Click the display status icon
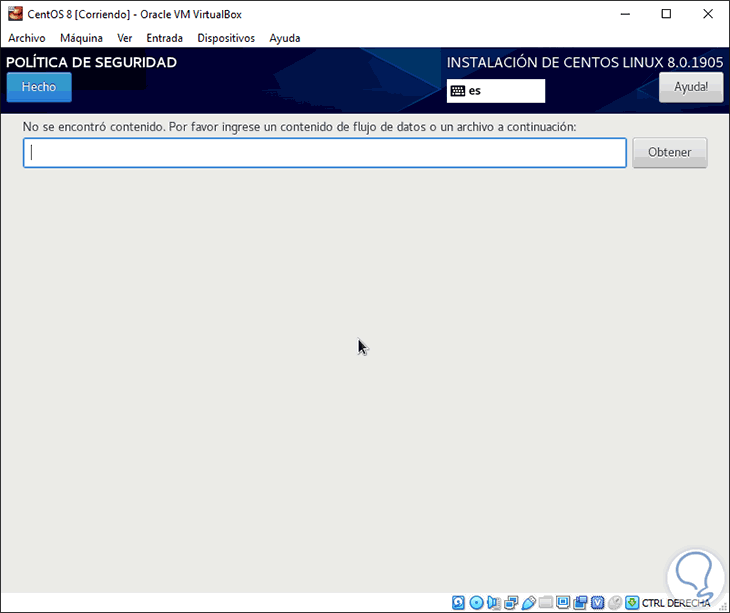This screenshot has width=730, height=613. coord(563,603)
